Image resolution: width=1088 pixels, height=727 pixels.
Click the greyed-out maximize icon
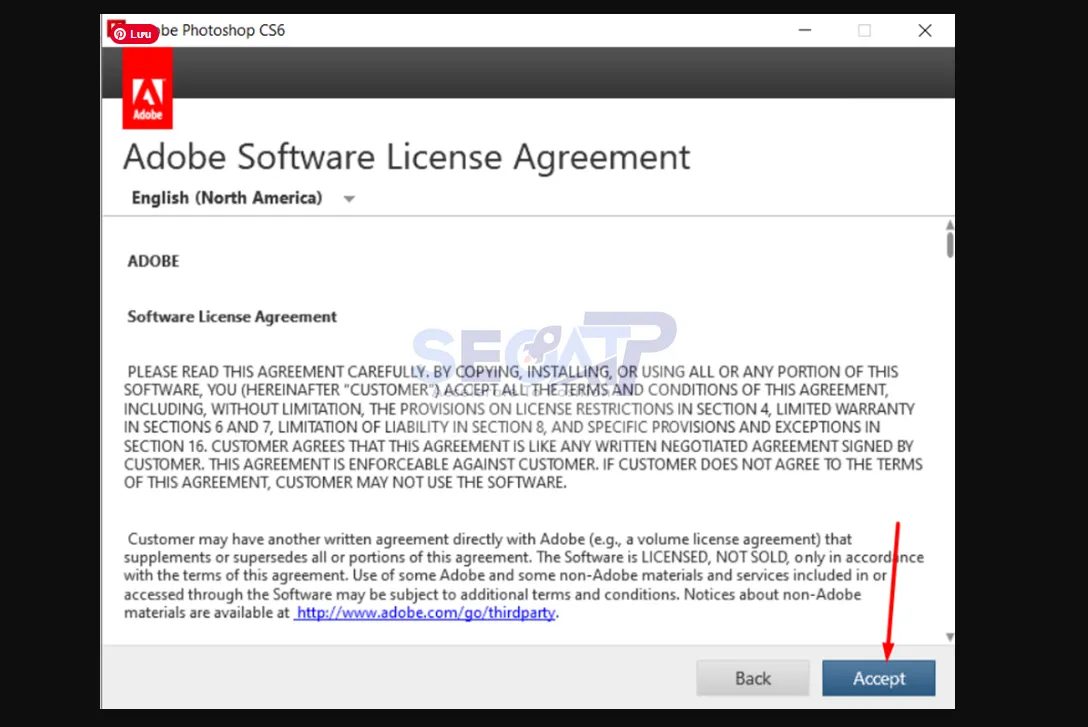pyautogui.click(x=864, y=31)
